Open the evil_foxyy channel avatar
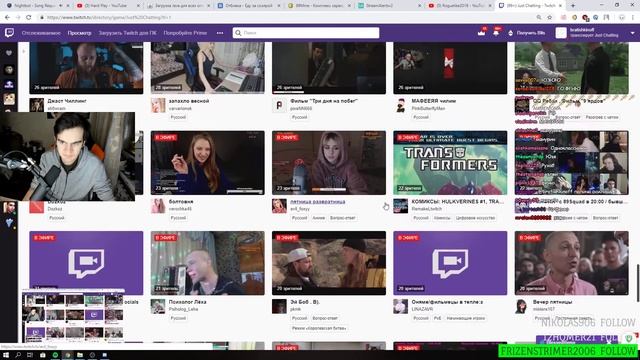Screen dimensions: 640x360 tap(279, 206)
